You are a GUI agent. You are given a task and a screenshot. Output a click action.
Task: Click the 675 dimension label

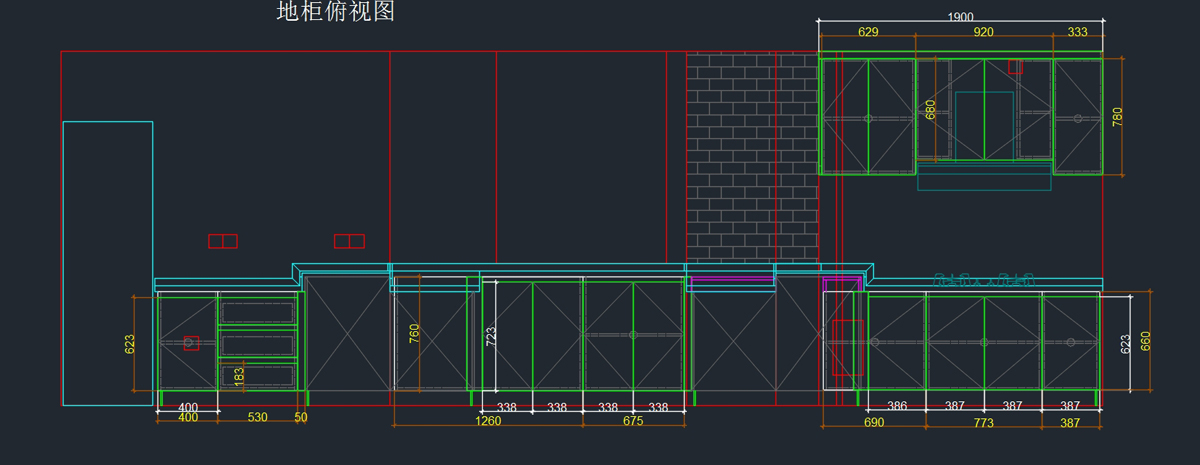coord(633,421)
